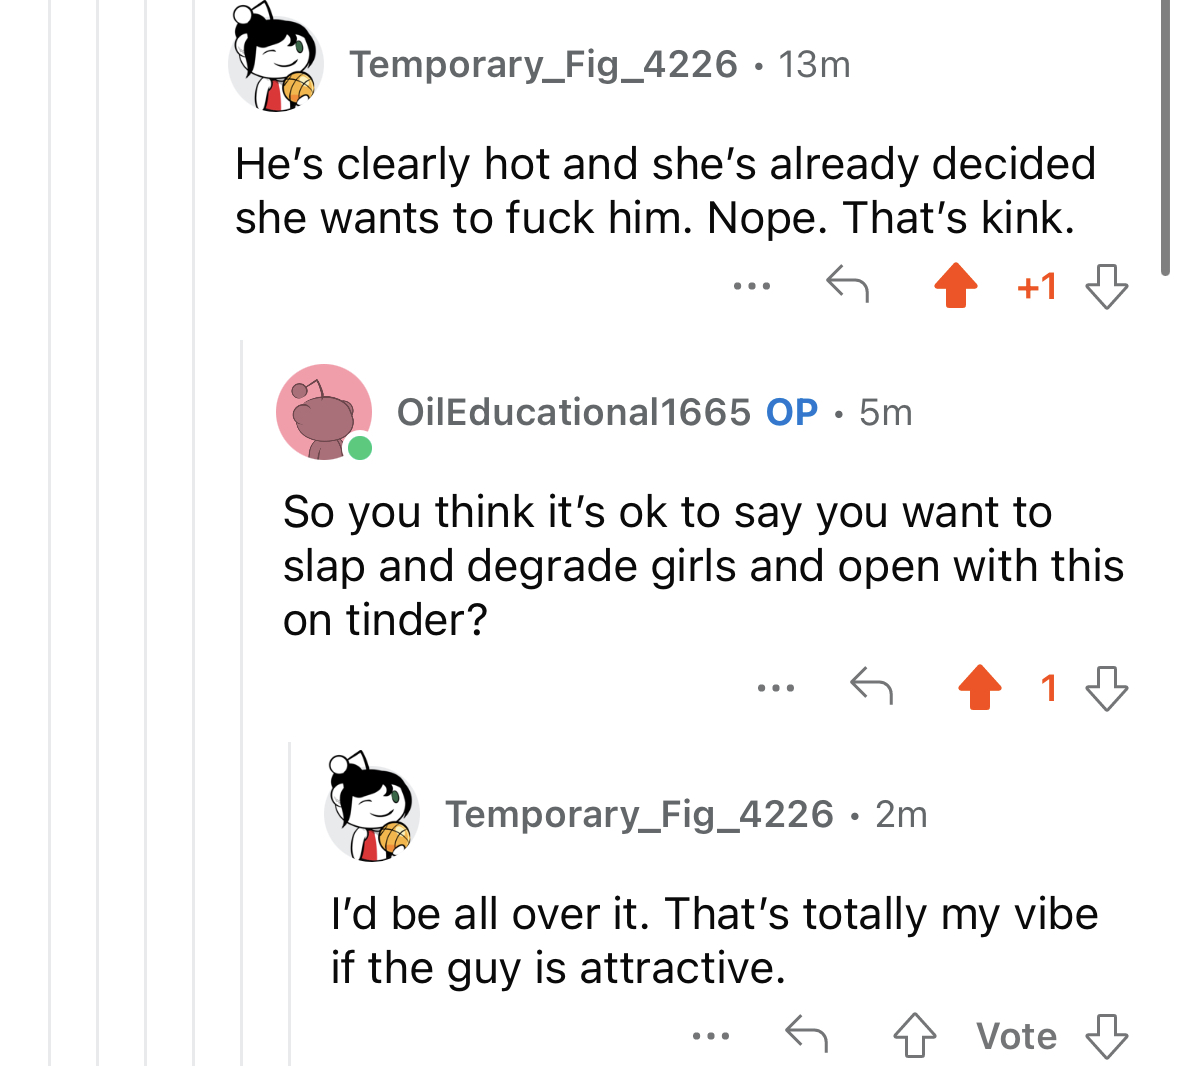Viewport: 1179px width, 1066px height.
Task: Downvote the first Temporary_Fig_4226 comment
Action: click(1107, 286)
